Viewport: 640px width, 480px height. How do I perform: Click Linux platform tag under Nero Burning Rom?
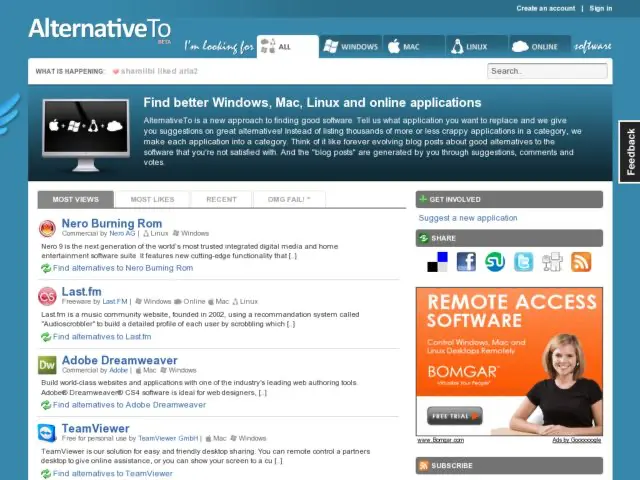point(156,233)
